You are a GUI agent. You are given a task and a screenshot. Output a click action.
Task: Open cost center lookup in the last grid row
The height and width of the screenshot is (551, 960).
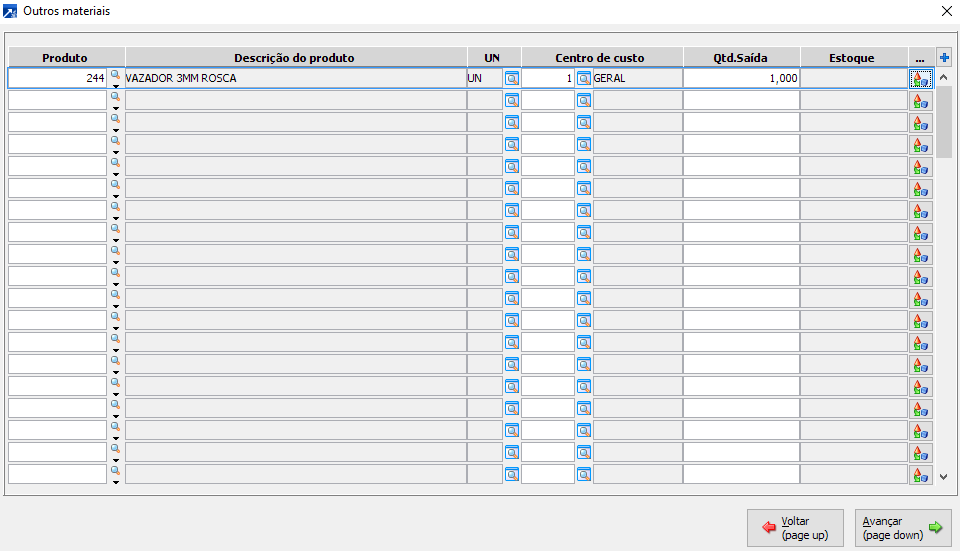584,474
